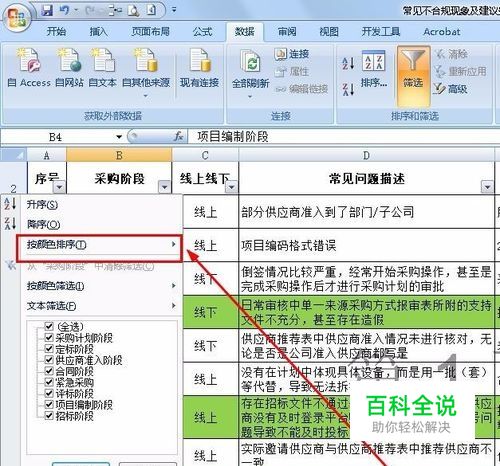Uncheck the 供应商准入阶段 checkbox

point(49,360)
